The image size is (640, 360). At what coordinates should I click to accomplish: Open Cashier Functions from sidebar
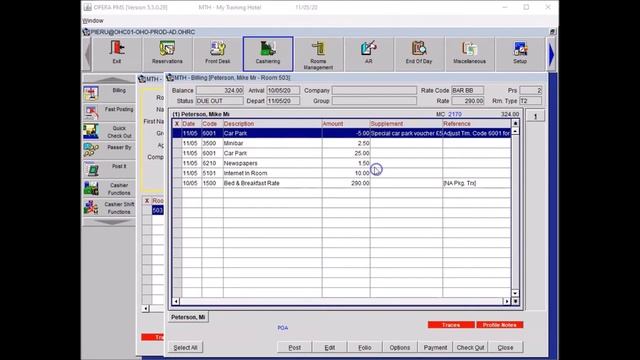pos(109,188)
